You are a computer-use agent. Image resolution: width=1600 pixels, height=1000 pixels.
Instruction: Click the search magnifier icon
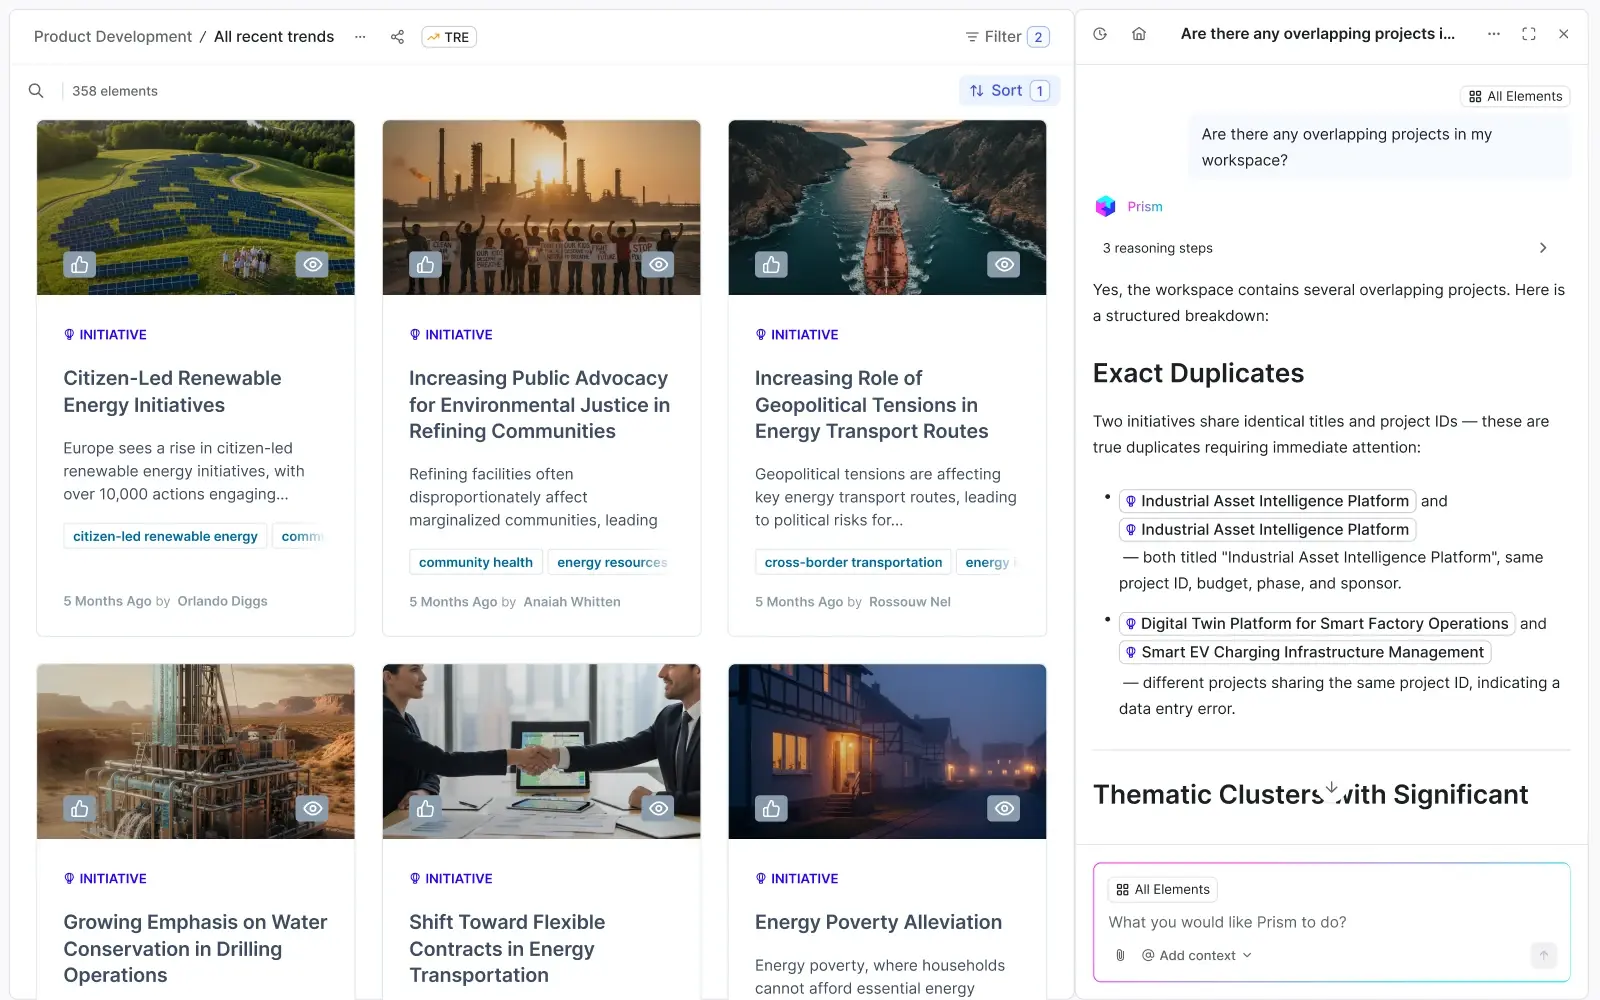(x=36, y=91)
